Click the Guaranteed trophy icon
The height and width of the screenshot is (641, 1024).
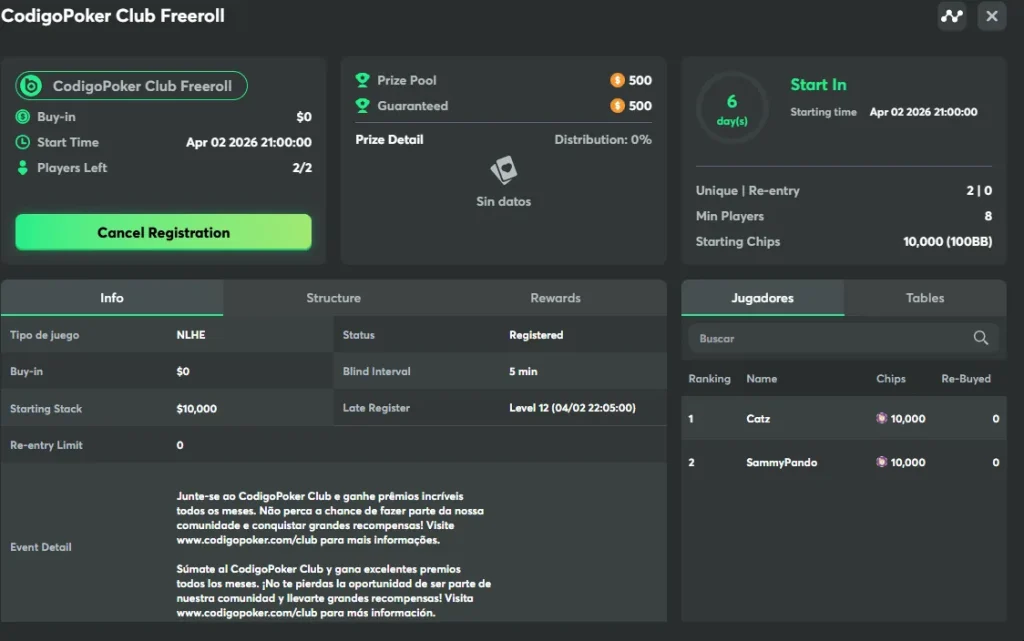pos(362,106)
